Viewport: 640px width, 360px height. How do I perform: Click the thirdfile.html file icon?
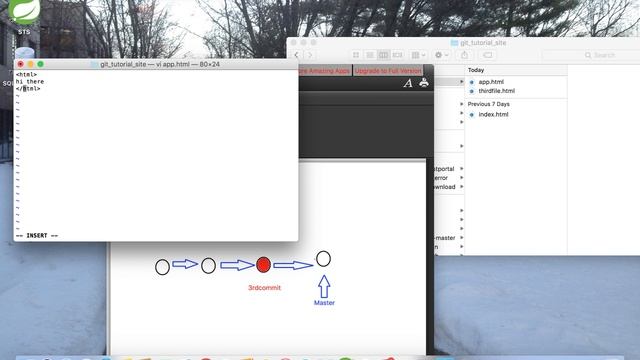pos(472,91)
